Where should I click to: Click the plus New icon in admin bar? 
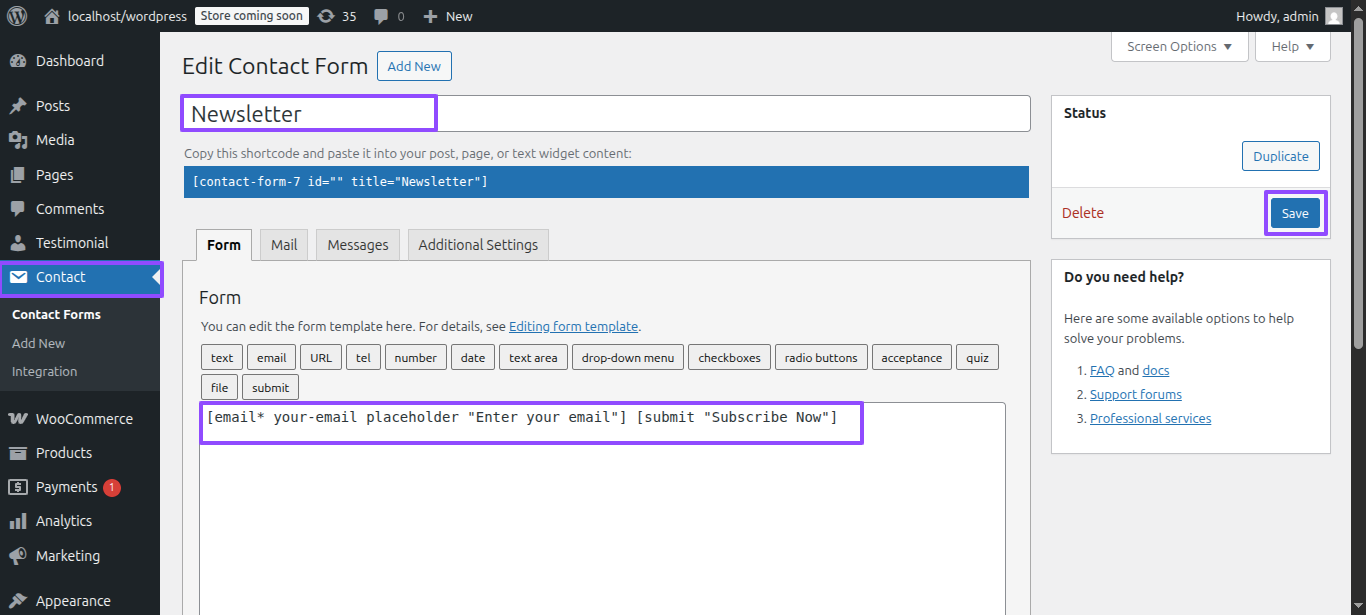click(430, 16)
